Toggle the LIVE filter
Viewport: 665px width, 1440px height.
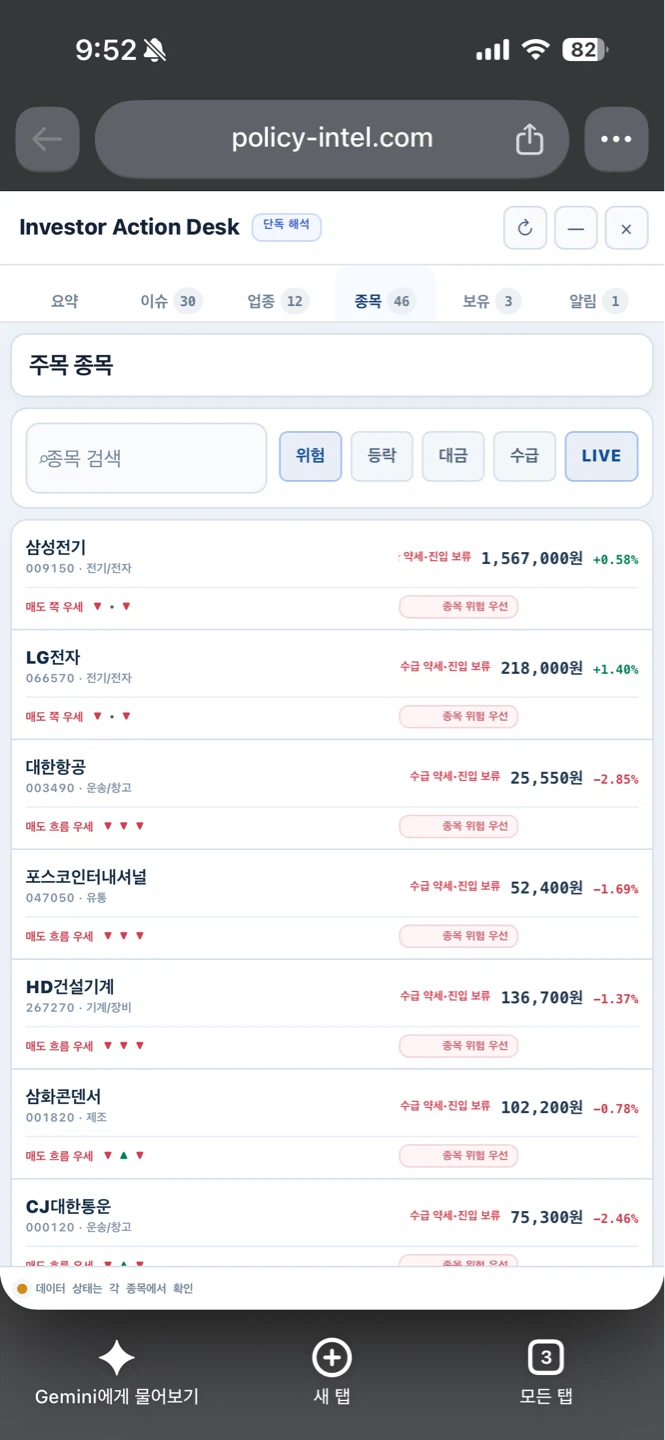click(x=601, y=456)
